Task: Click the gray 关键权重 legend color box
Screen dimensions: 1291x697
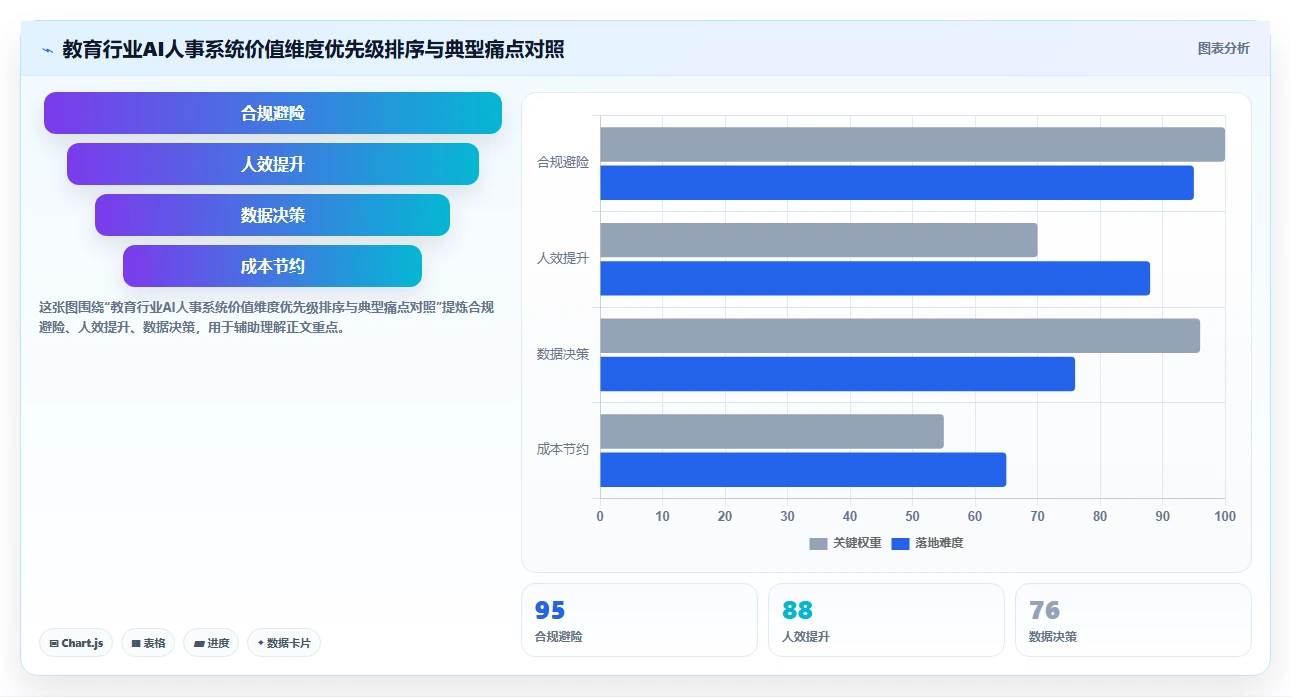Action: tap(819, 543)
